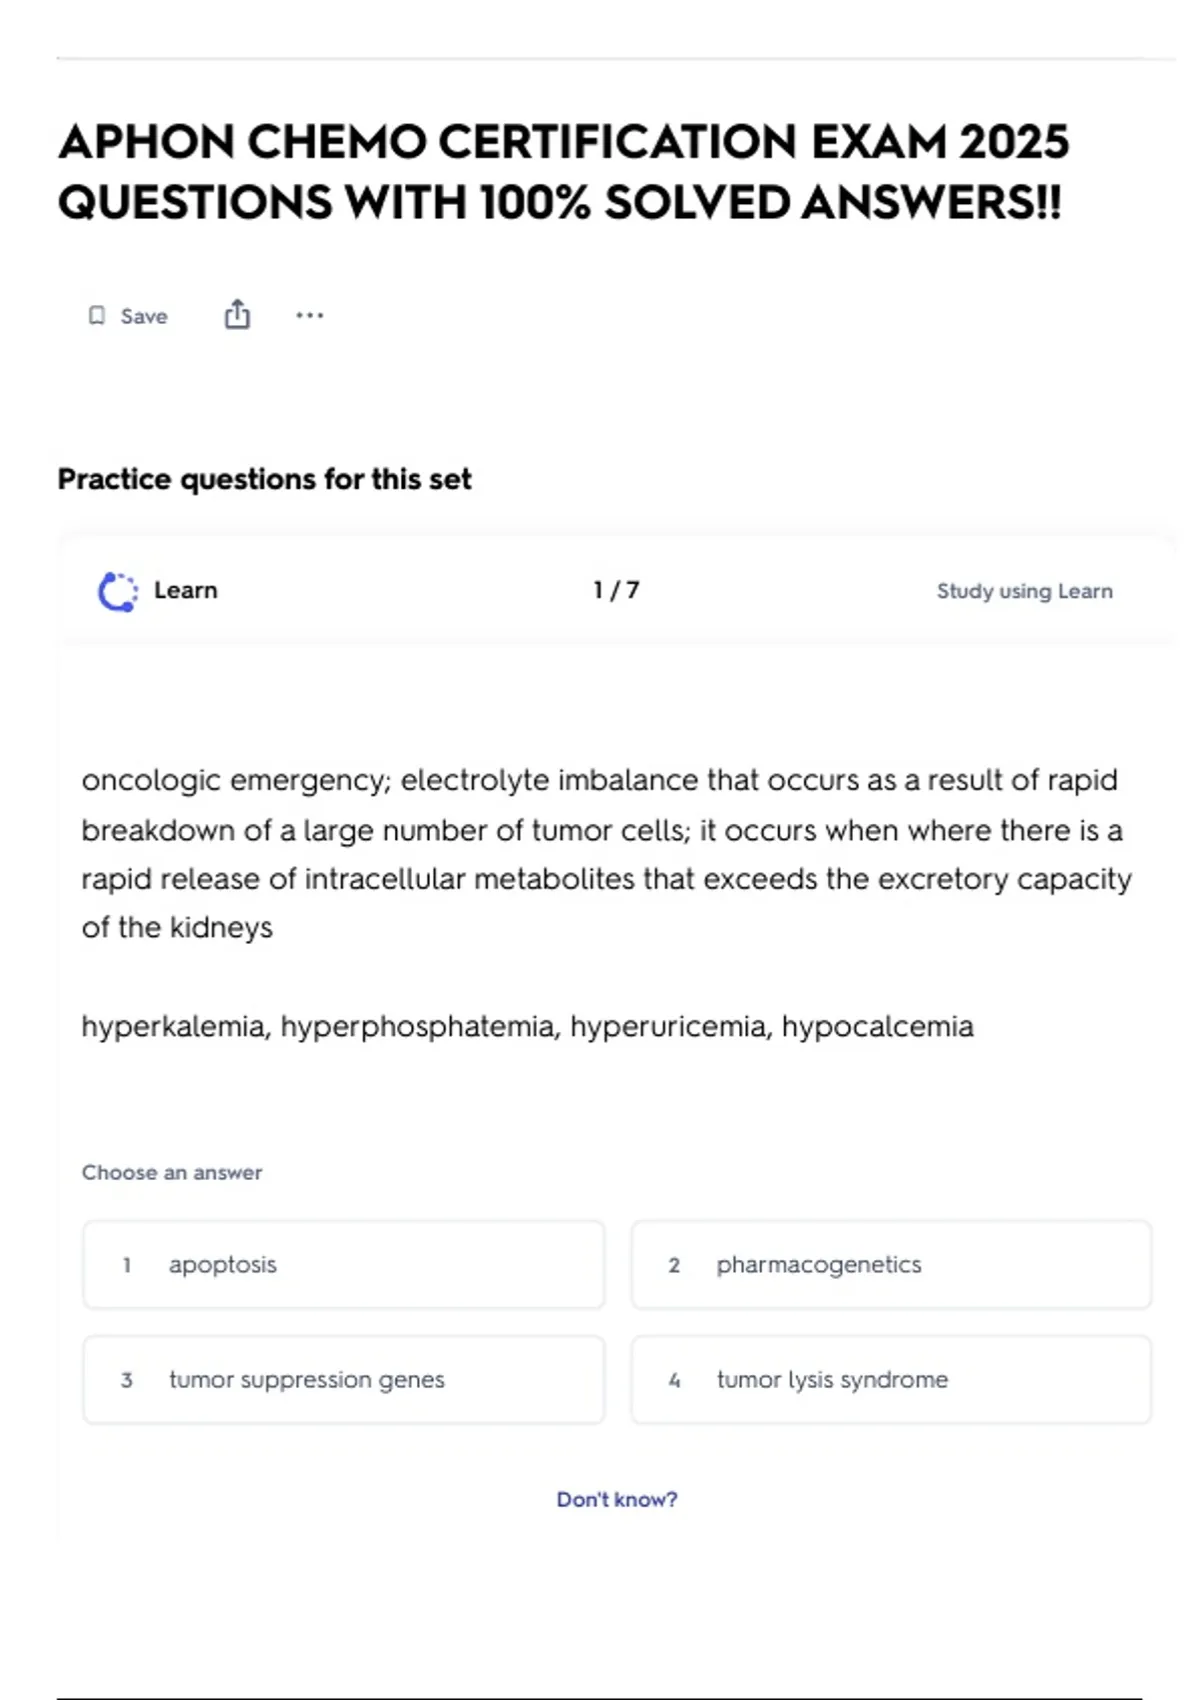1200x1700 pixels.
Task: Click the 1 / 7 question counter
Action: (x=616, y=590)
